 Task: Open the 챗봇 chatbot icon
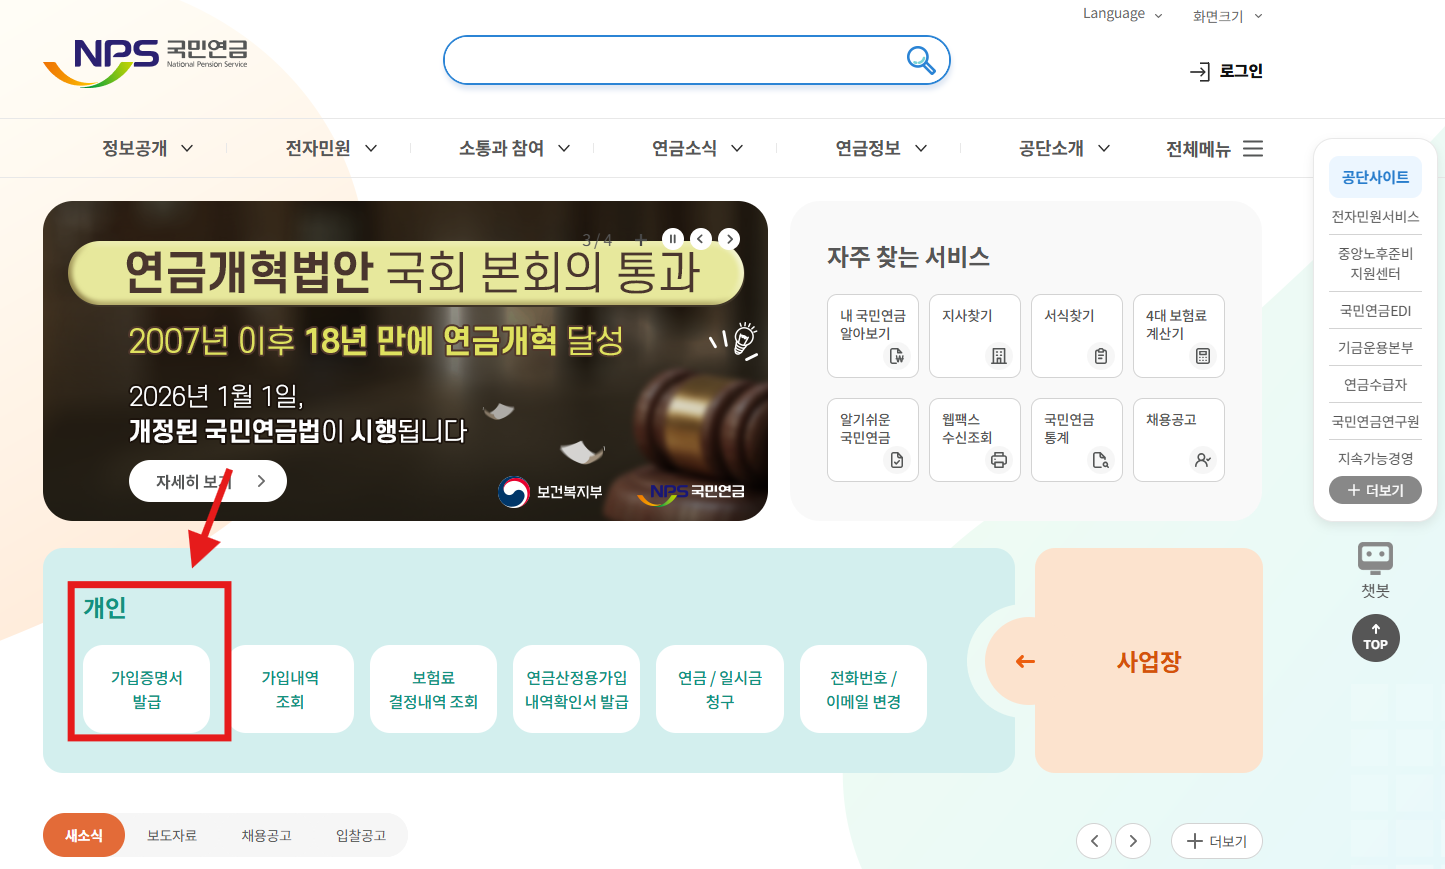click(1375, 557)
